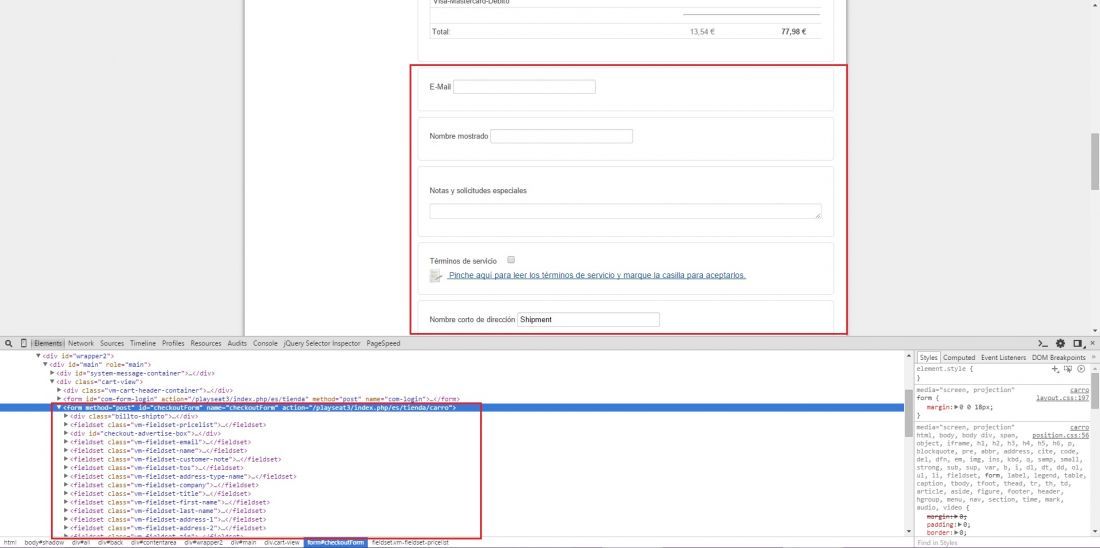1100x548 pixels.
Task: Select the vm-fieldset-first-name fieldset row
Action: coord(170,502)
